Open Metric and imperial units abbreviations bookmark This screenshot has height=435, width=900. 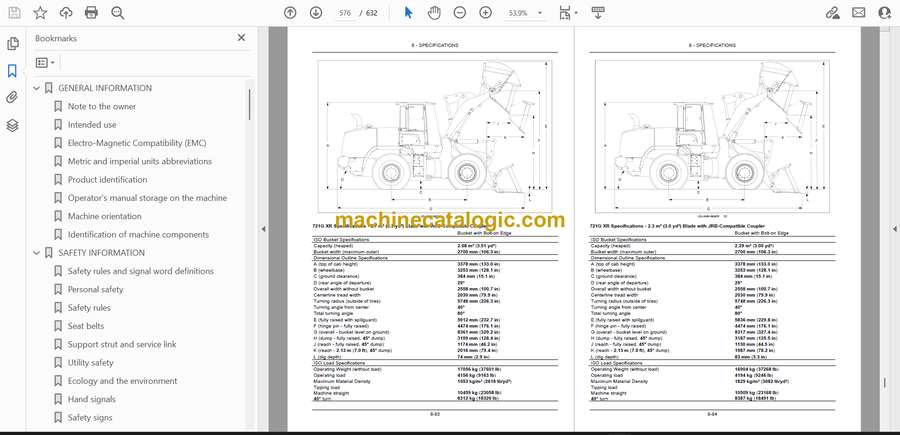[x=140, y=161]
